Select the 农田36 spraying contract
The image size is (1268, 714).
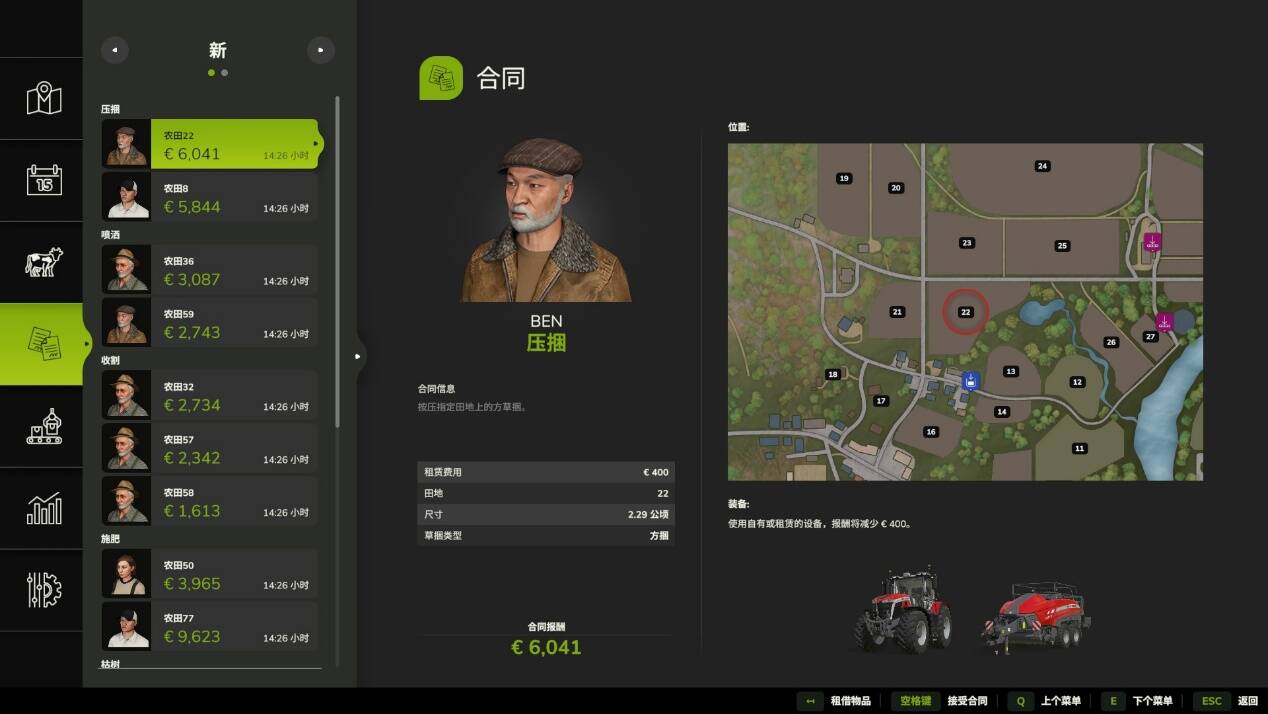(x=210, y=270)
